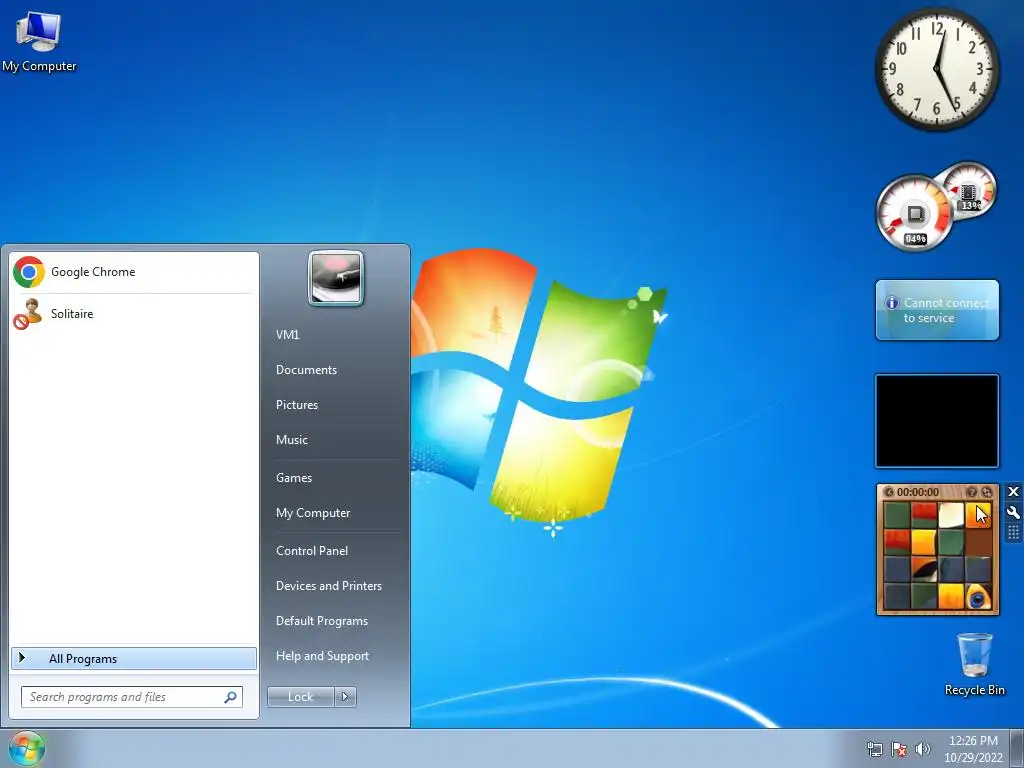Open Default Programs
Viewport: 1024px width, 768px height.
coord(321,622)
